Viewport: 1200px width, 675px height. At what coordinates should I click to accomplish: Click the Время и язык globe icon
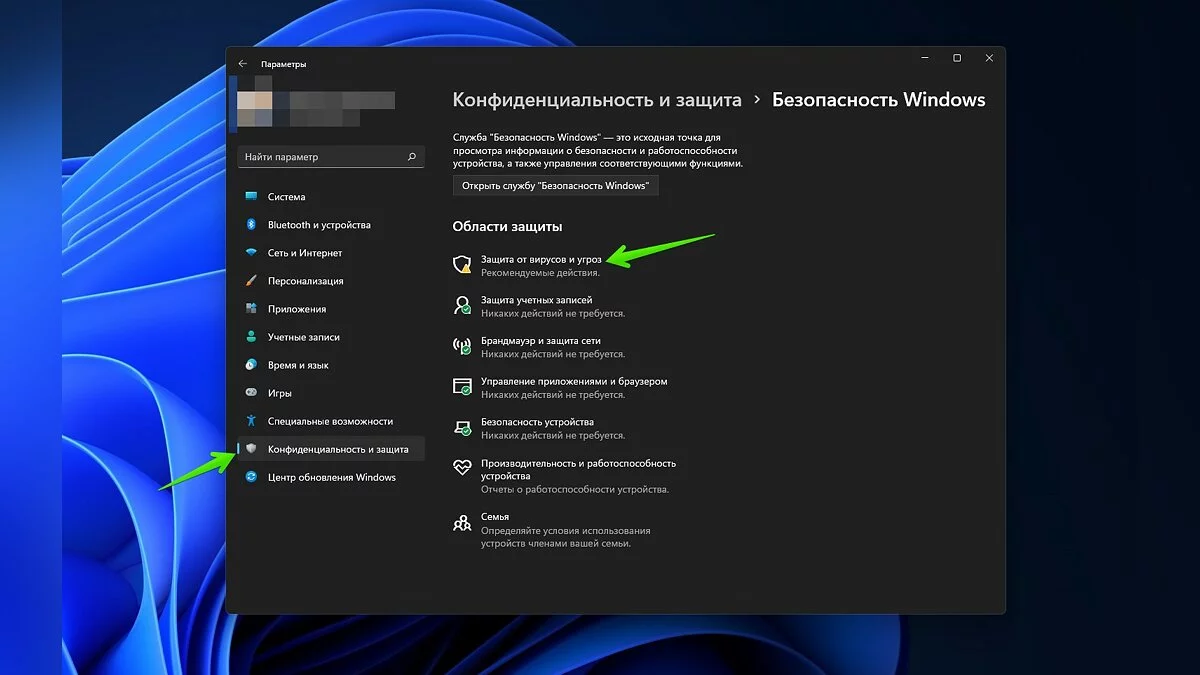tap(251, 365)
